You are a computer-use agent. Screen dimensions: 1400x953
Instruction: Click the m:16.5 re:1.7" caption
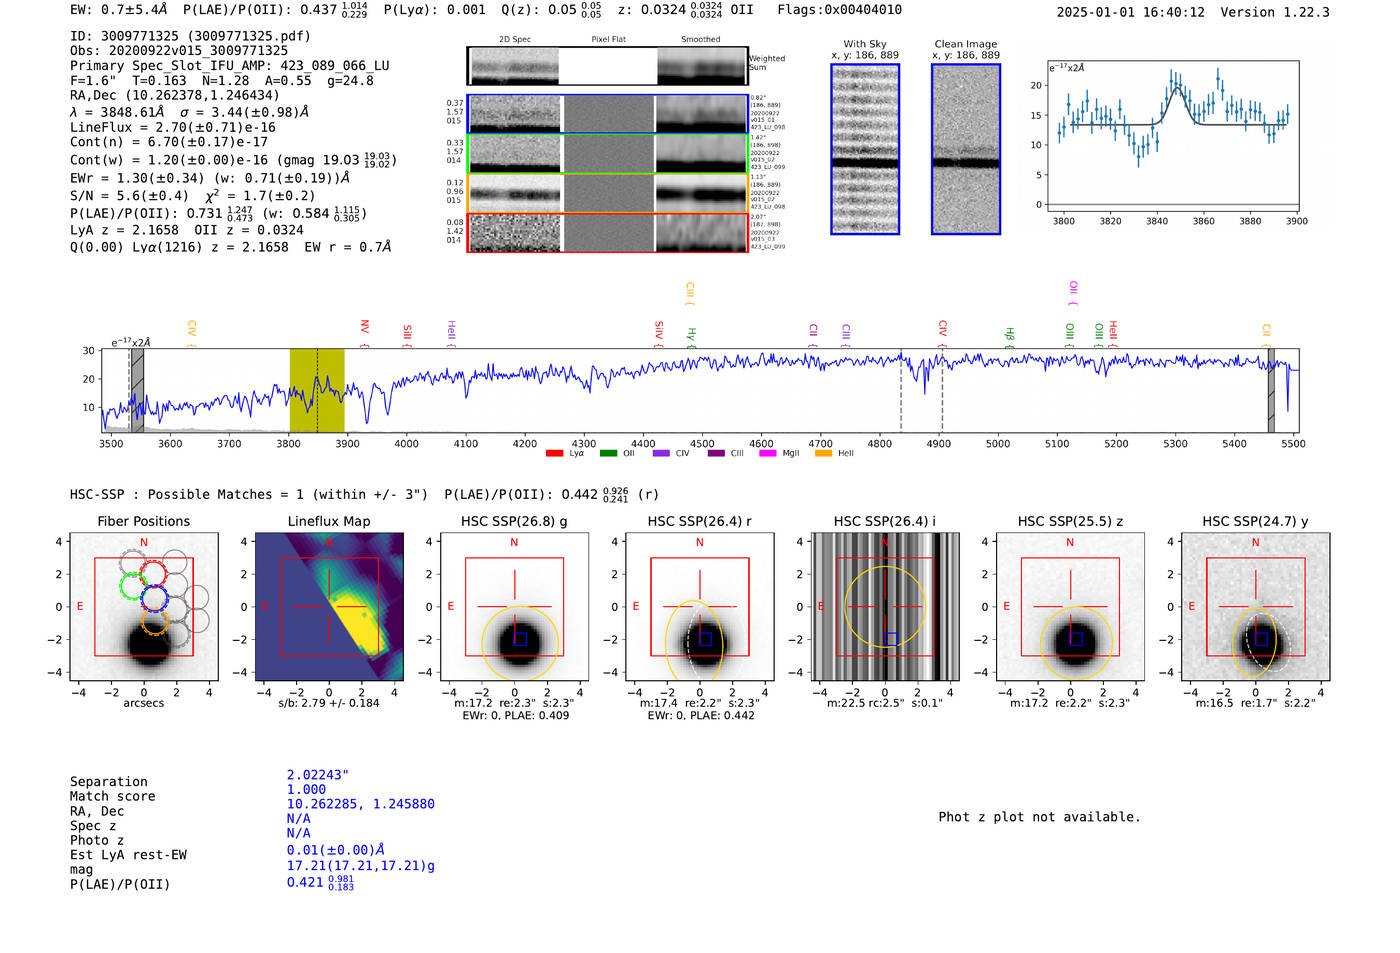[x=1256, y=703]
